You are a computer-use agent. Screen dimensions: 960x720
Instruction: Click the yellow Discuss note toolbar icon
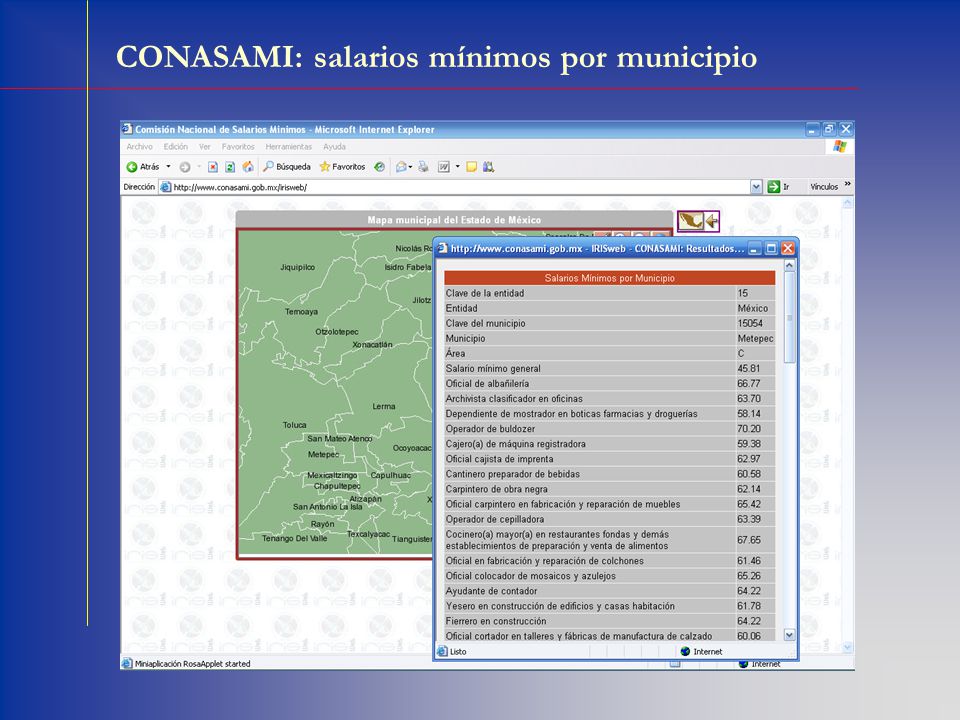[471, 167]
